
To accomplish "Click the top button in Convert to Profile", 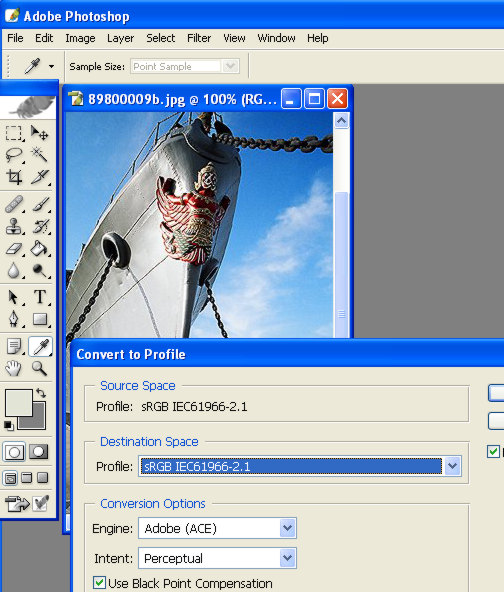I will coord(496,393).
